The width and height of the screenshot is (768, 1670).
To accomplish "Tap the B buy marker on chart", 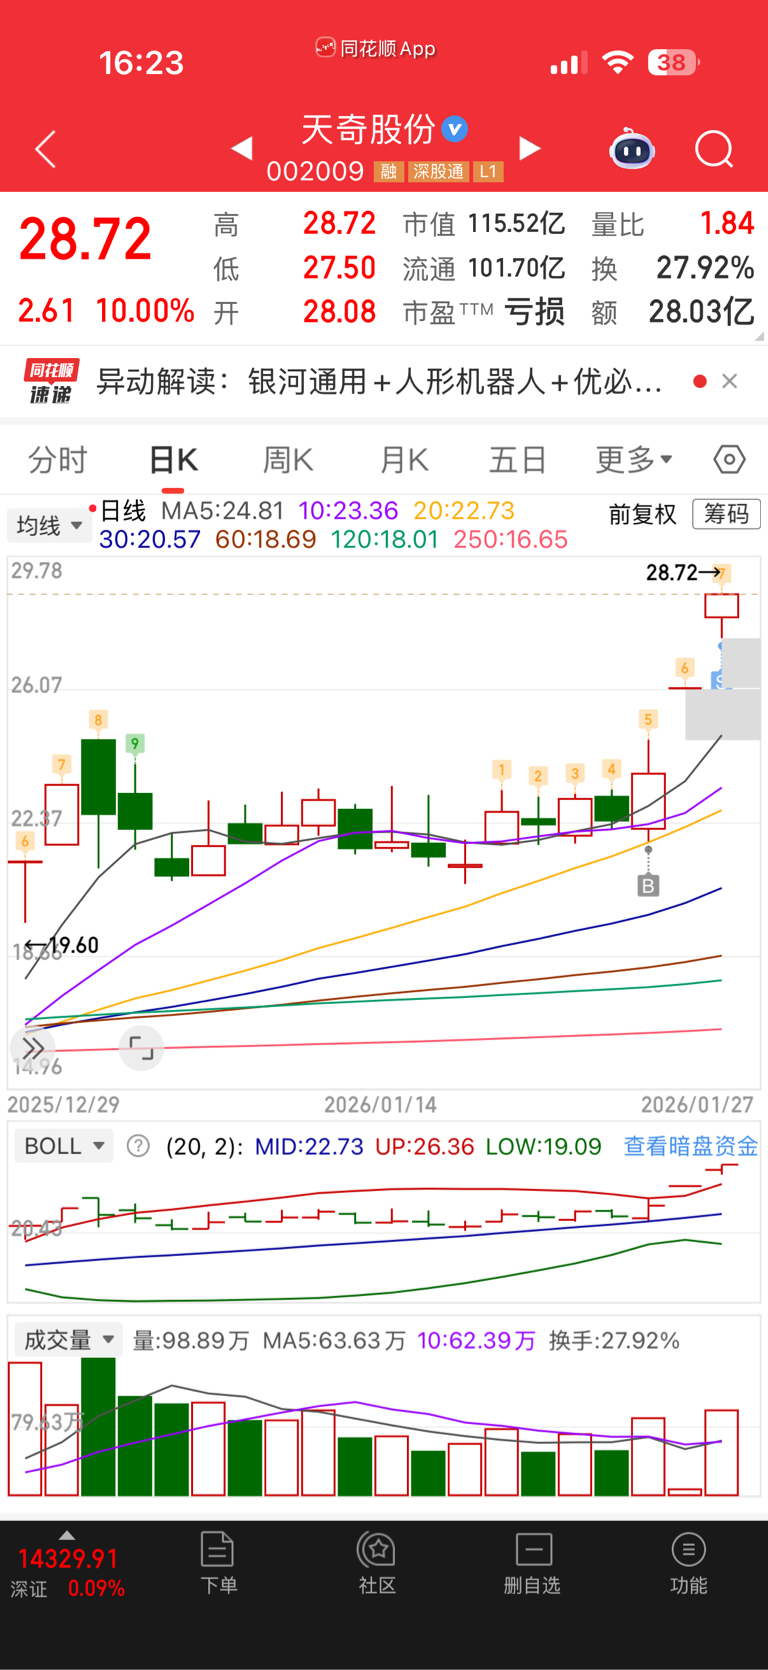I will tap(648, 885).
